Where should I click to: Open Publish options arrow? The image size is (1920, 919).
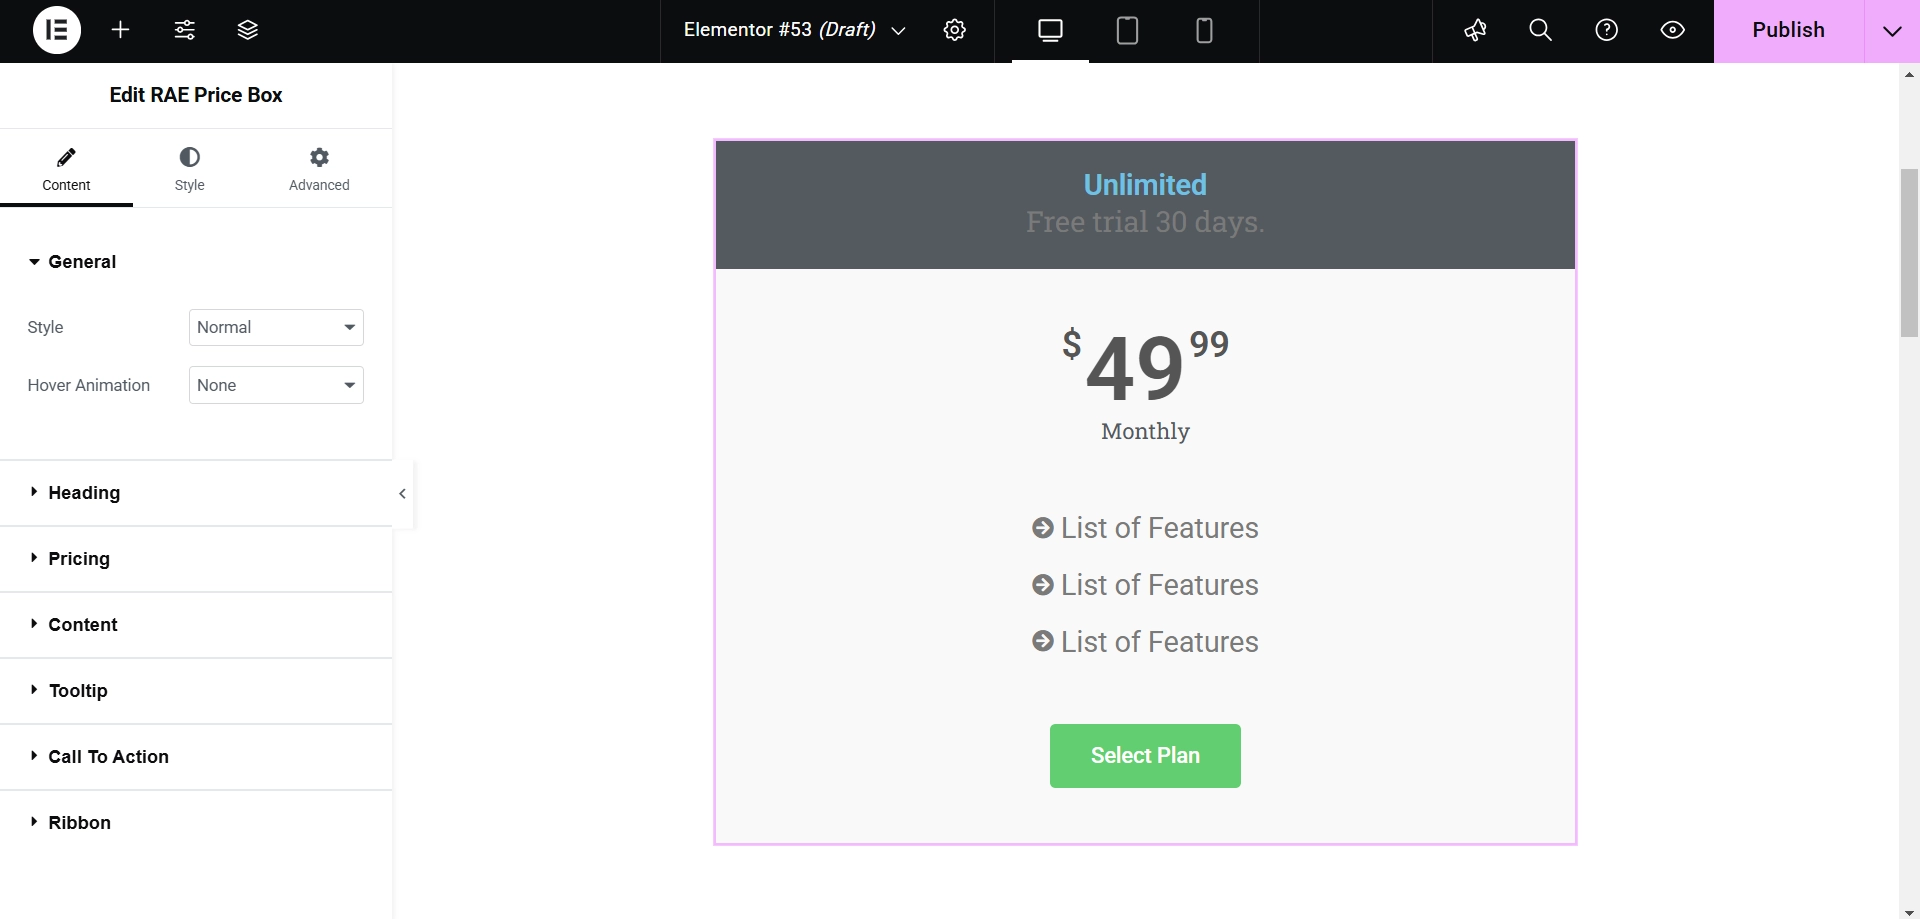click(x=1892, y=30)
